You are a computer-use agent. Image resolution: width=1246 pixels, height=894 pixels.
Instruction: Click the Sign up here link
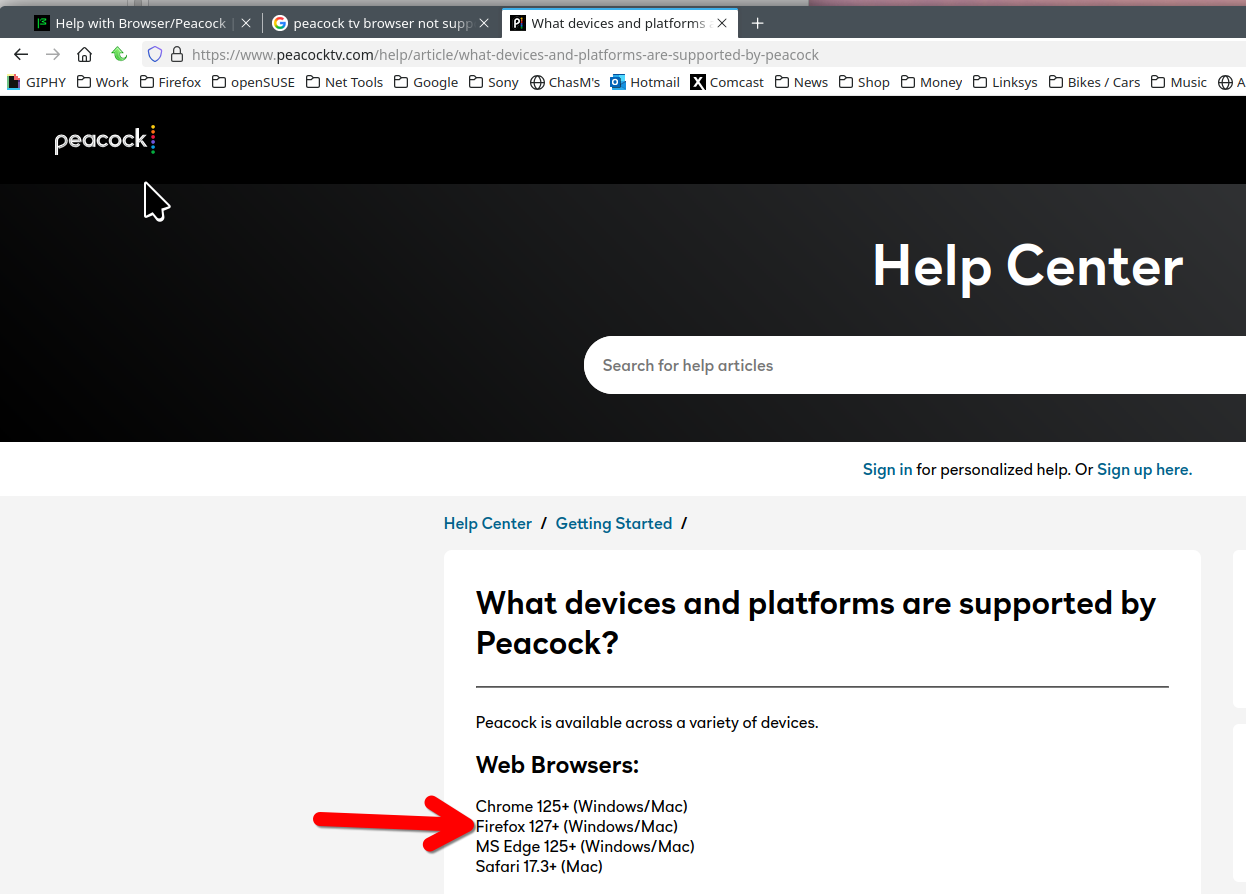pyautogui.click(x=1144, y=469)
